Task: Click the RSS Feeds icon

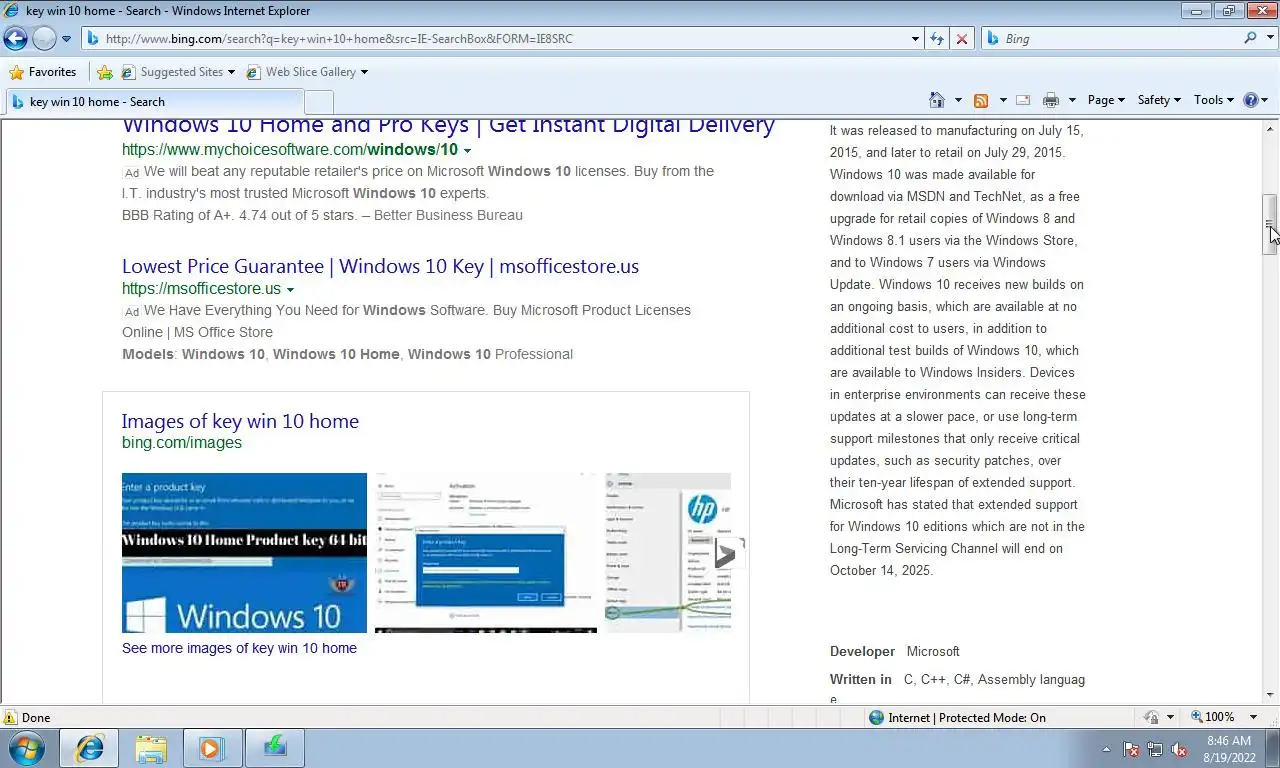Action: [981, 100]
